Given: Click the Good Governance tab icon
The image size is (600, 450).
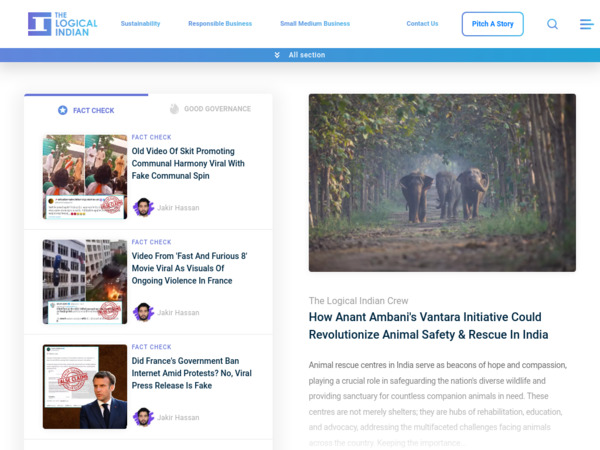Looking at the screenshot, I should [174, 109].
